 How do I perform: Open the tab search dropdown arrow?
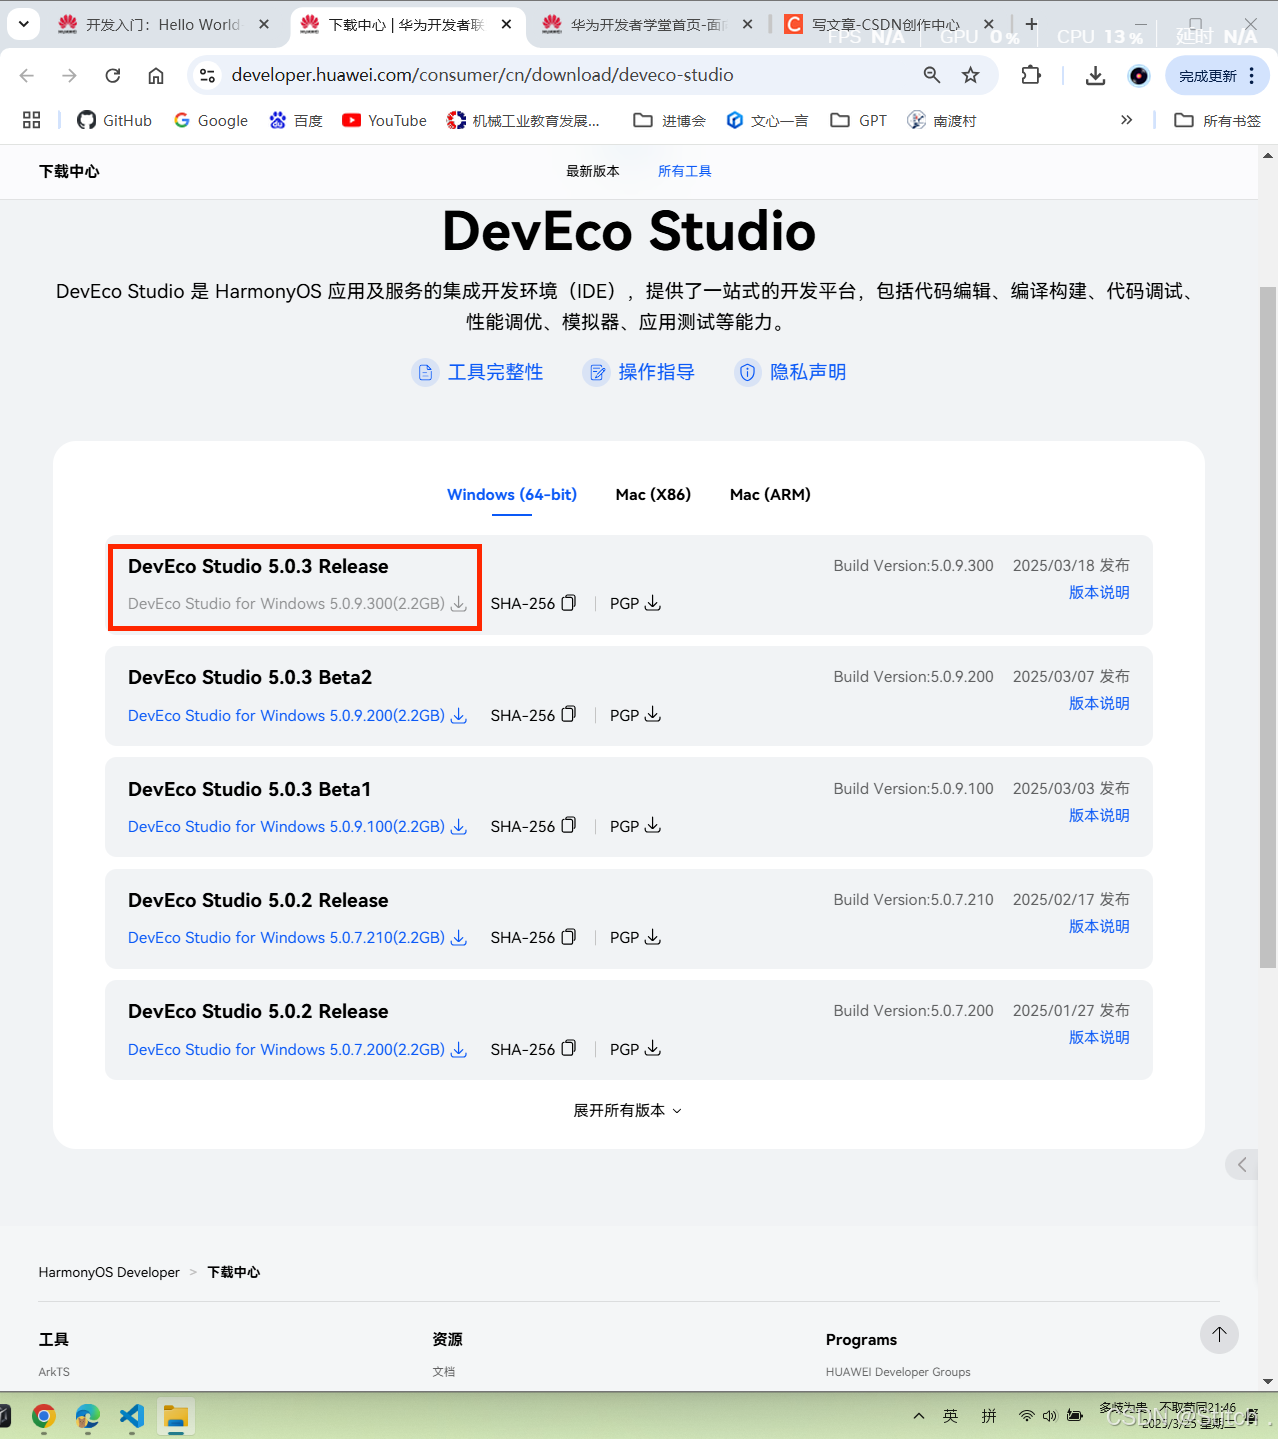click(23, 24)
